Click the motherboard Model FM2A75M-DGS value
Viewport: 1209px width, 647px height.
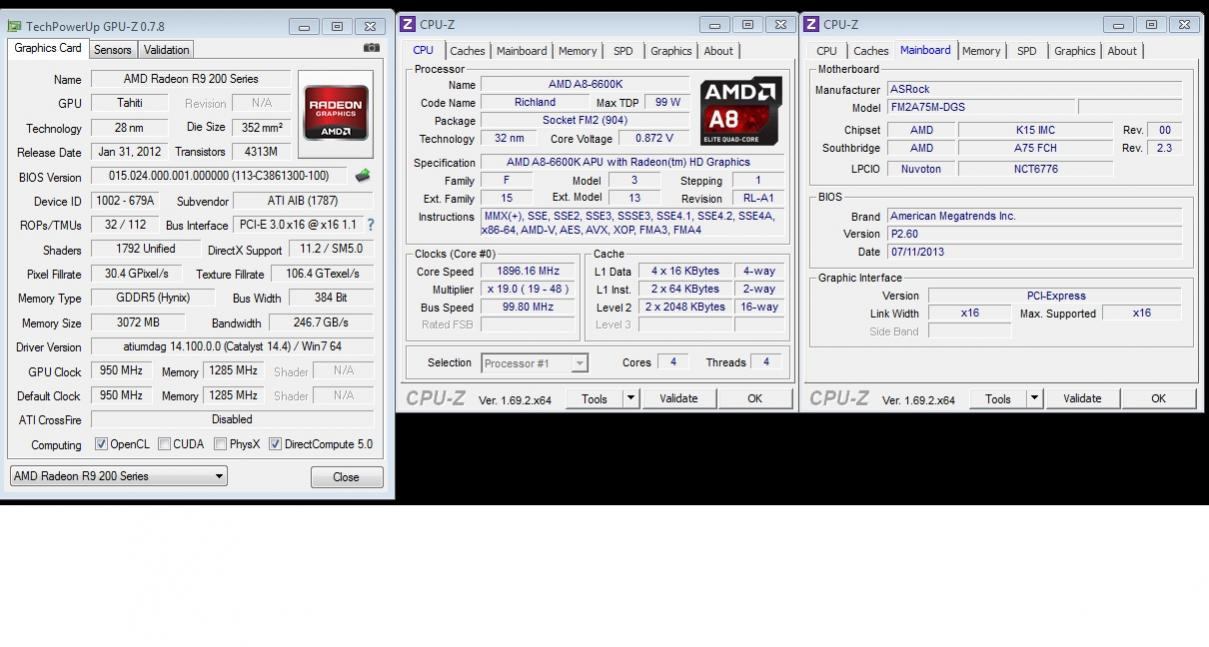point(981,107)
